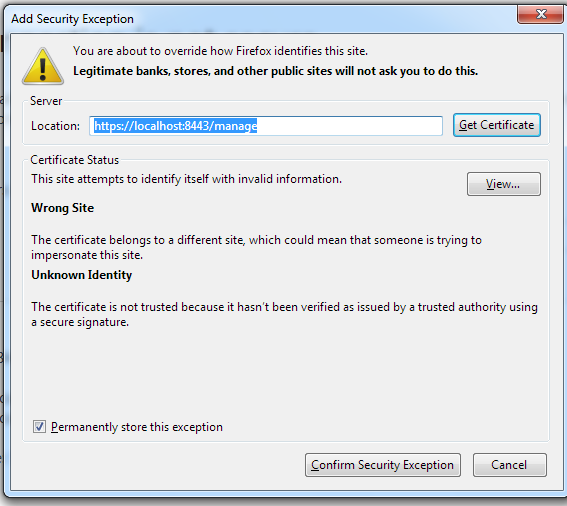Click the 'certificate belongs to a different site' paragraph

[256, 247]
